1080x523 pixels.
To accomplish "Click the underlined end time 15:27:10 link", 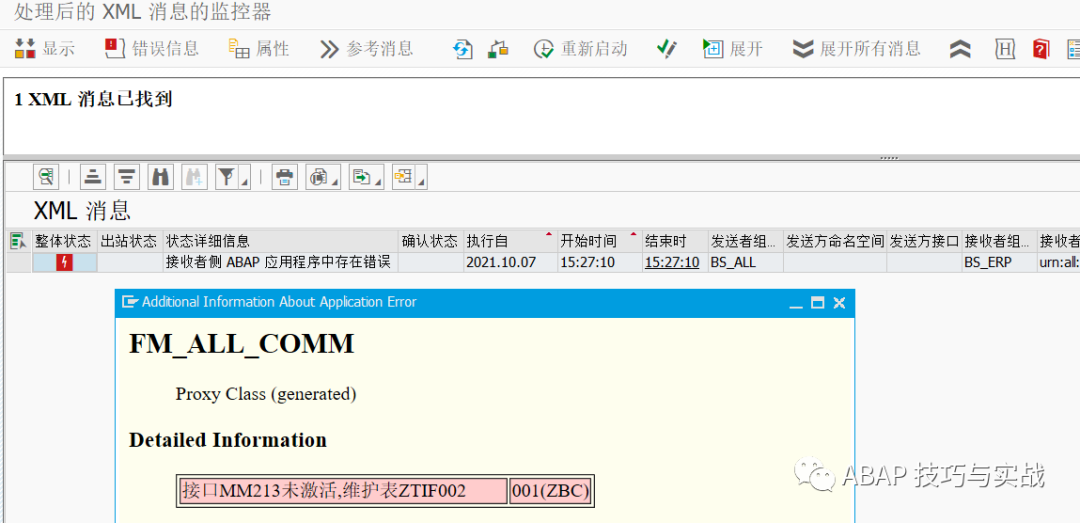I will [x=672, y=263].
